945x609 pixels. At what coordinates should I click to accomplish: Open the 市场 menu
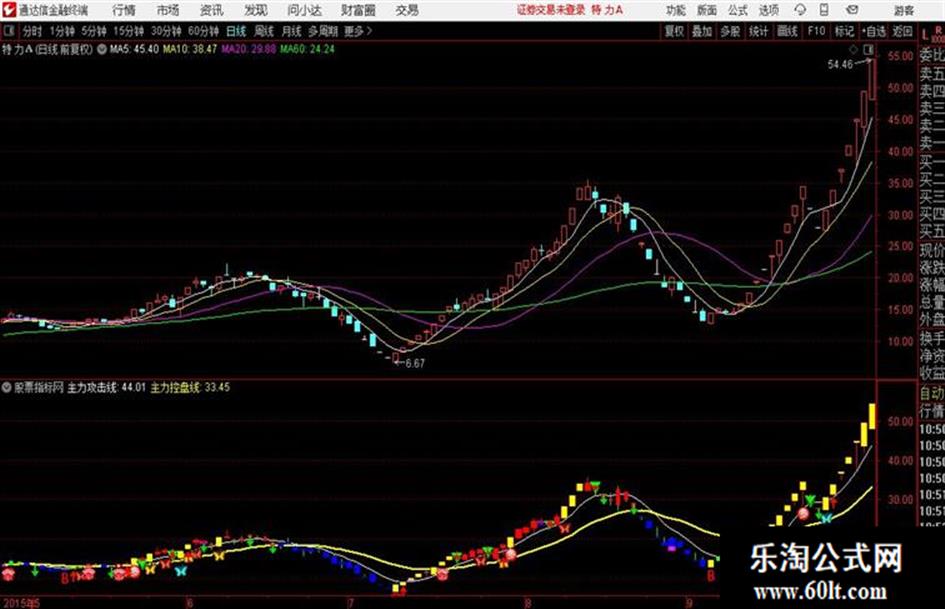tap(168, 10)
